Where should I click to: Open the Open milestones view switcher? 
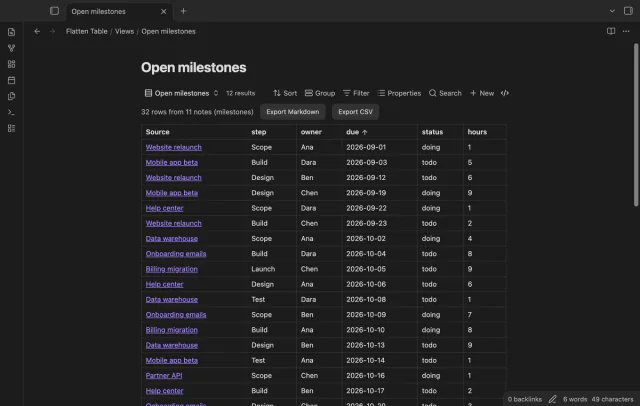182,93
